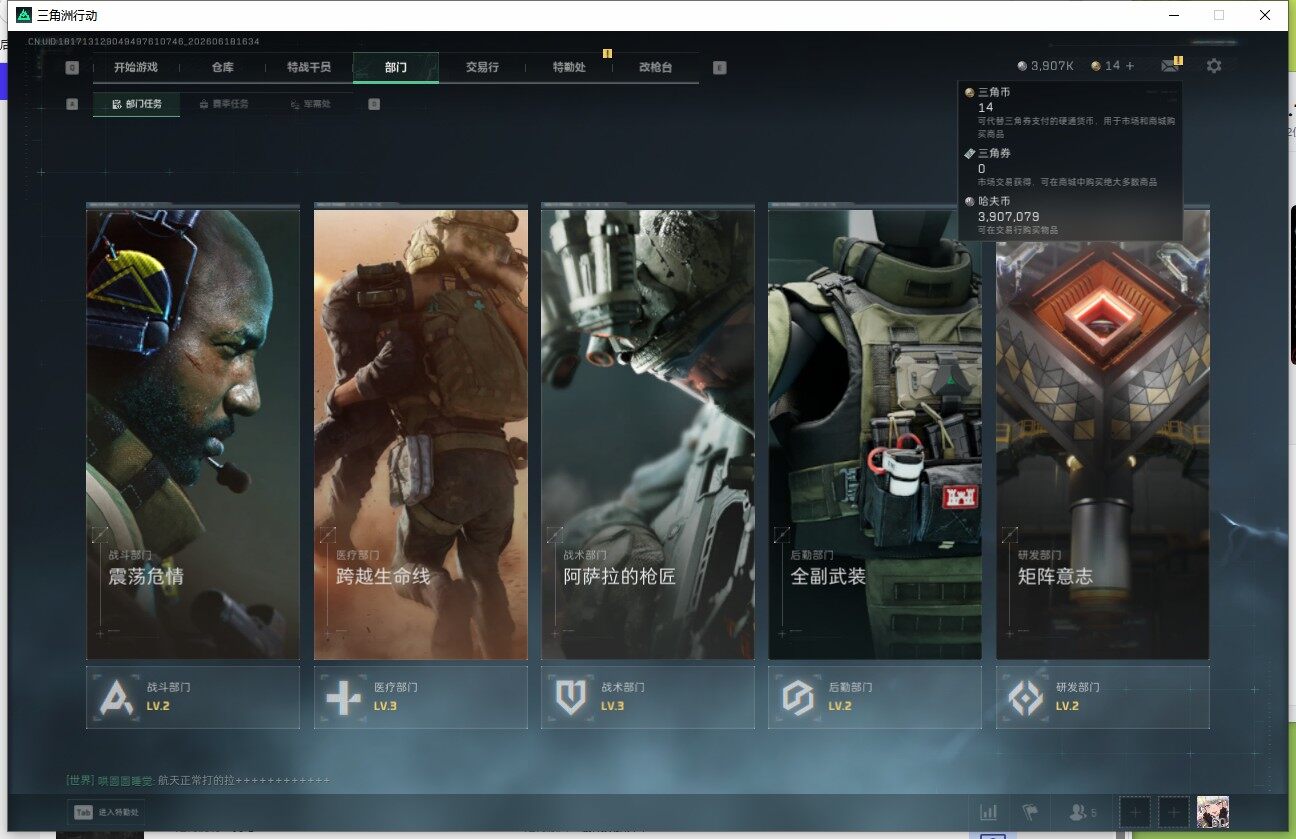The image size is (1296, 839).
Task: Click the D key hint after 军需处
Action: point(374,104)
